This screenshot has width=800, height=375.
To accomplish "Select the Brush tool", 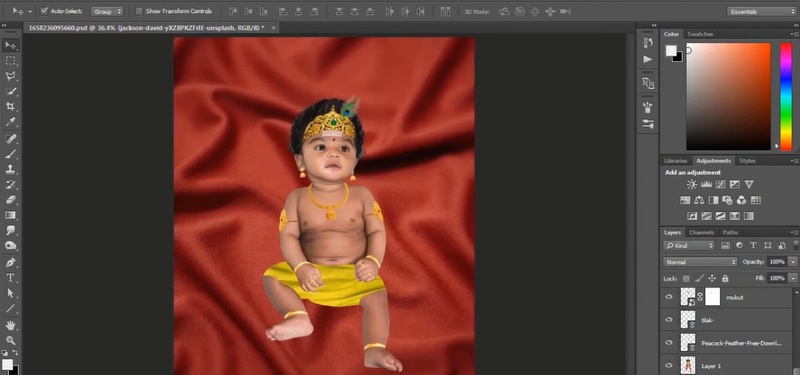I will pos(10,154).
